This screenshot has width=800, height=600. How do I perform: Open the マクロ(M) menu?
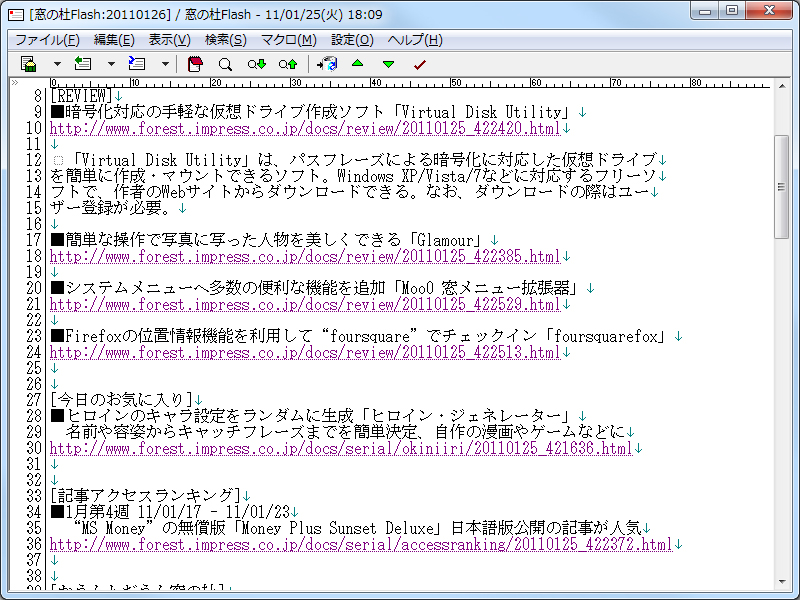289,40
